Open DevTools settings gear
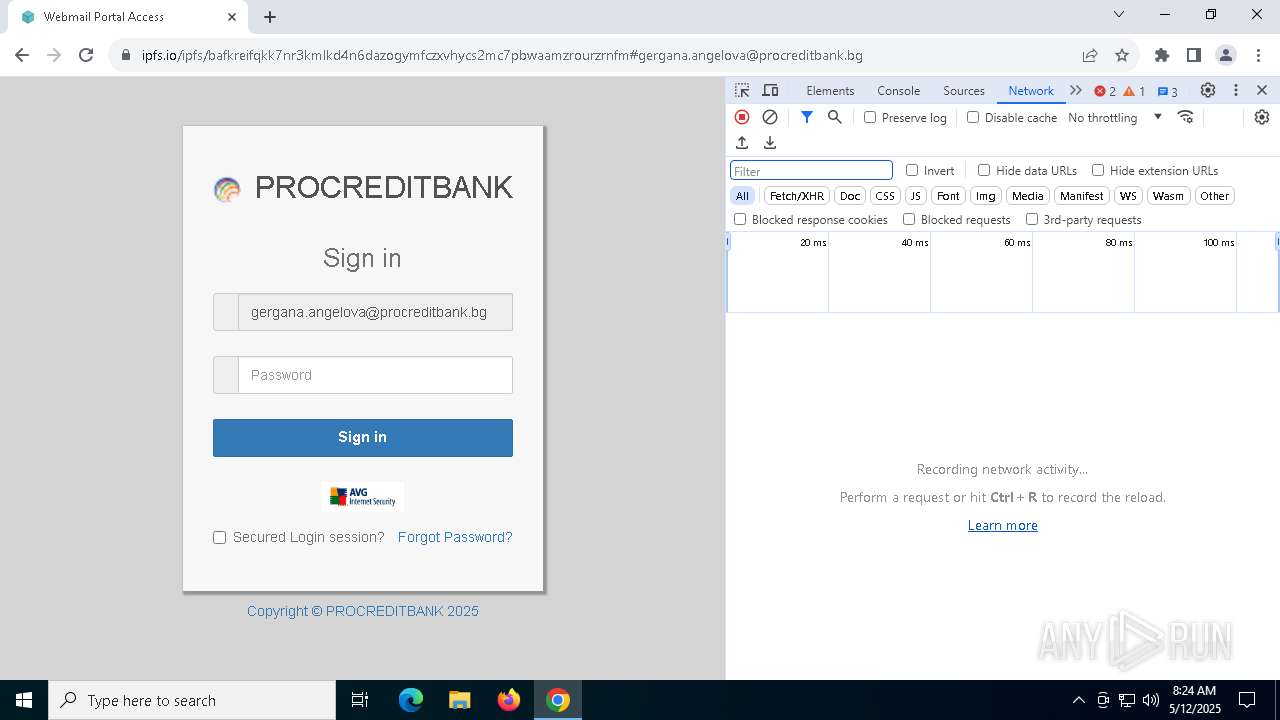The image size is (1280, 720). pyautogui.click(x=1208, y=90)
